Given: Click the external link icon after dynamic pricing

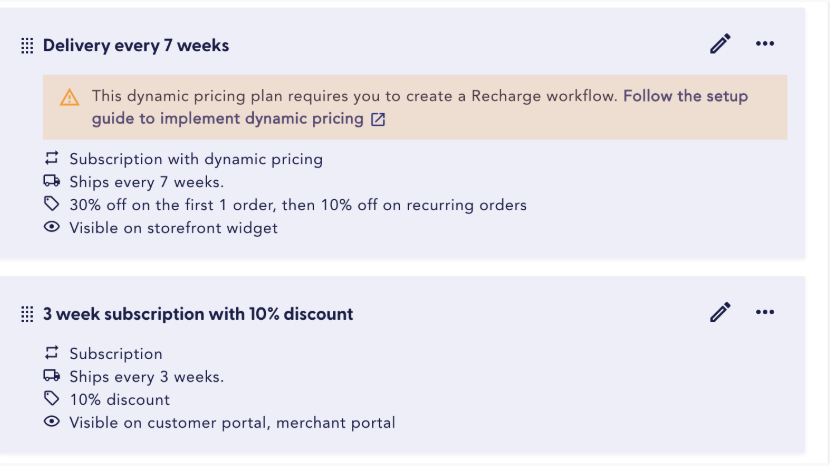Looking at the screenshot, I should [378, 119].
